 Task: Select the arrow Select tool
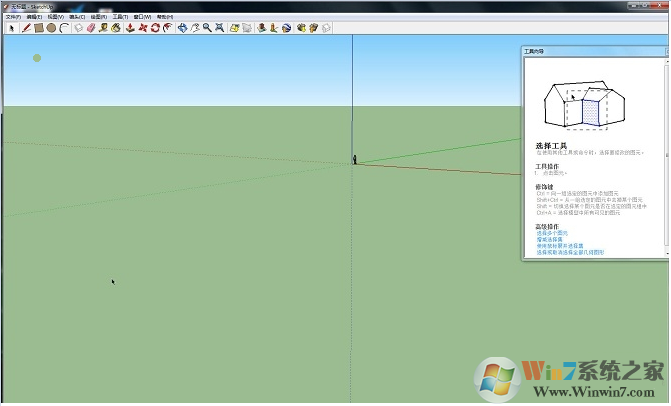click(11, 28)
